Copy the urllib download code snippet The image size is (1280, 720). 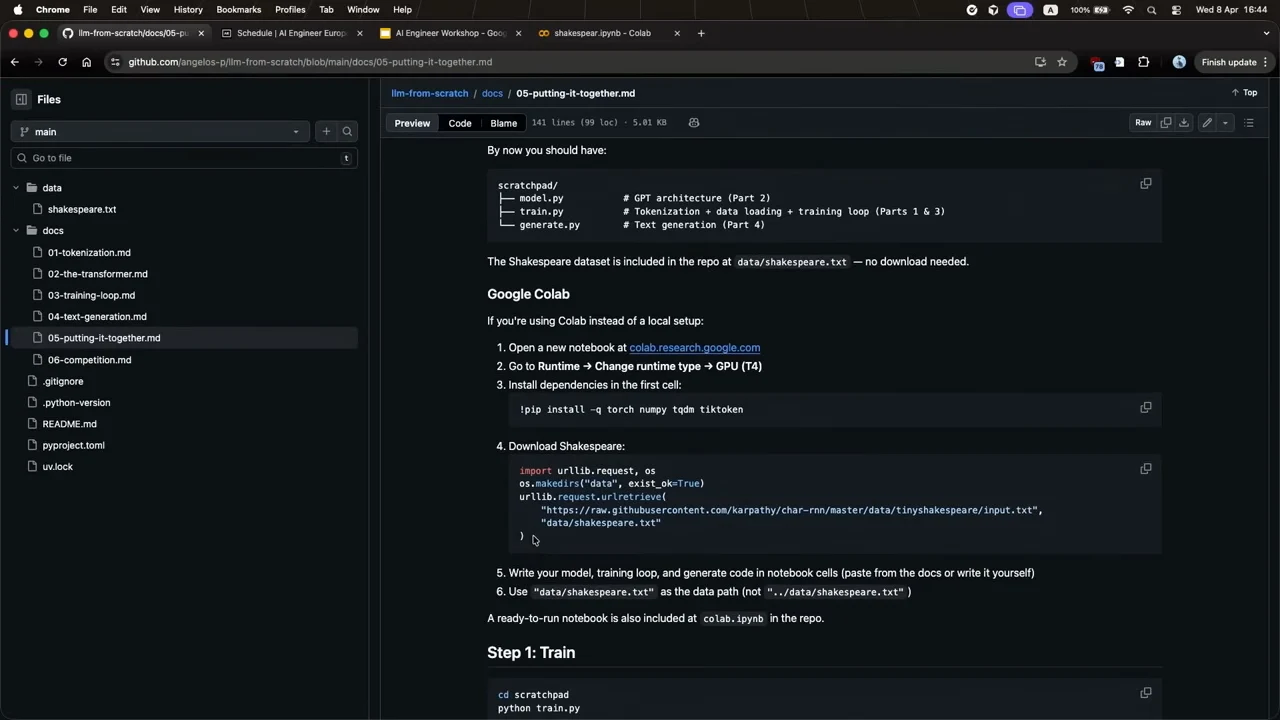click(x=1146, y=468)
